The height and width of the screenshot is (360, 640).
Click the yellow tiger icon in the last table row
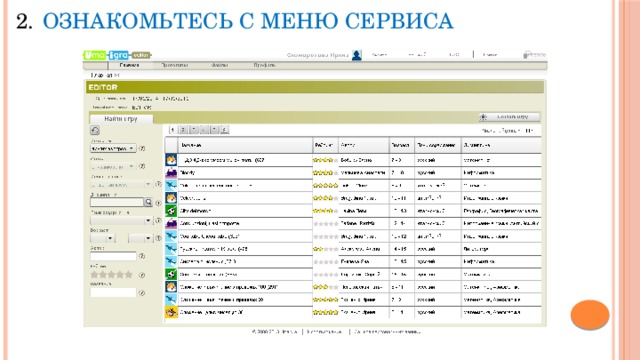(x=171, y=312)
